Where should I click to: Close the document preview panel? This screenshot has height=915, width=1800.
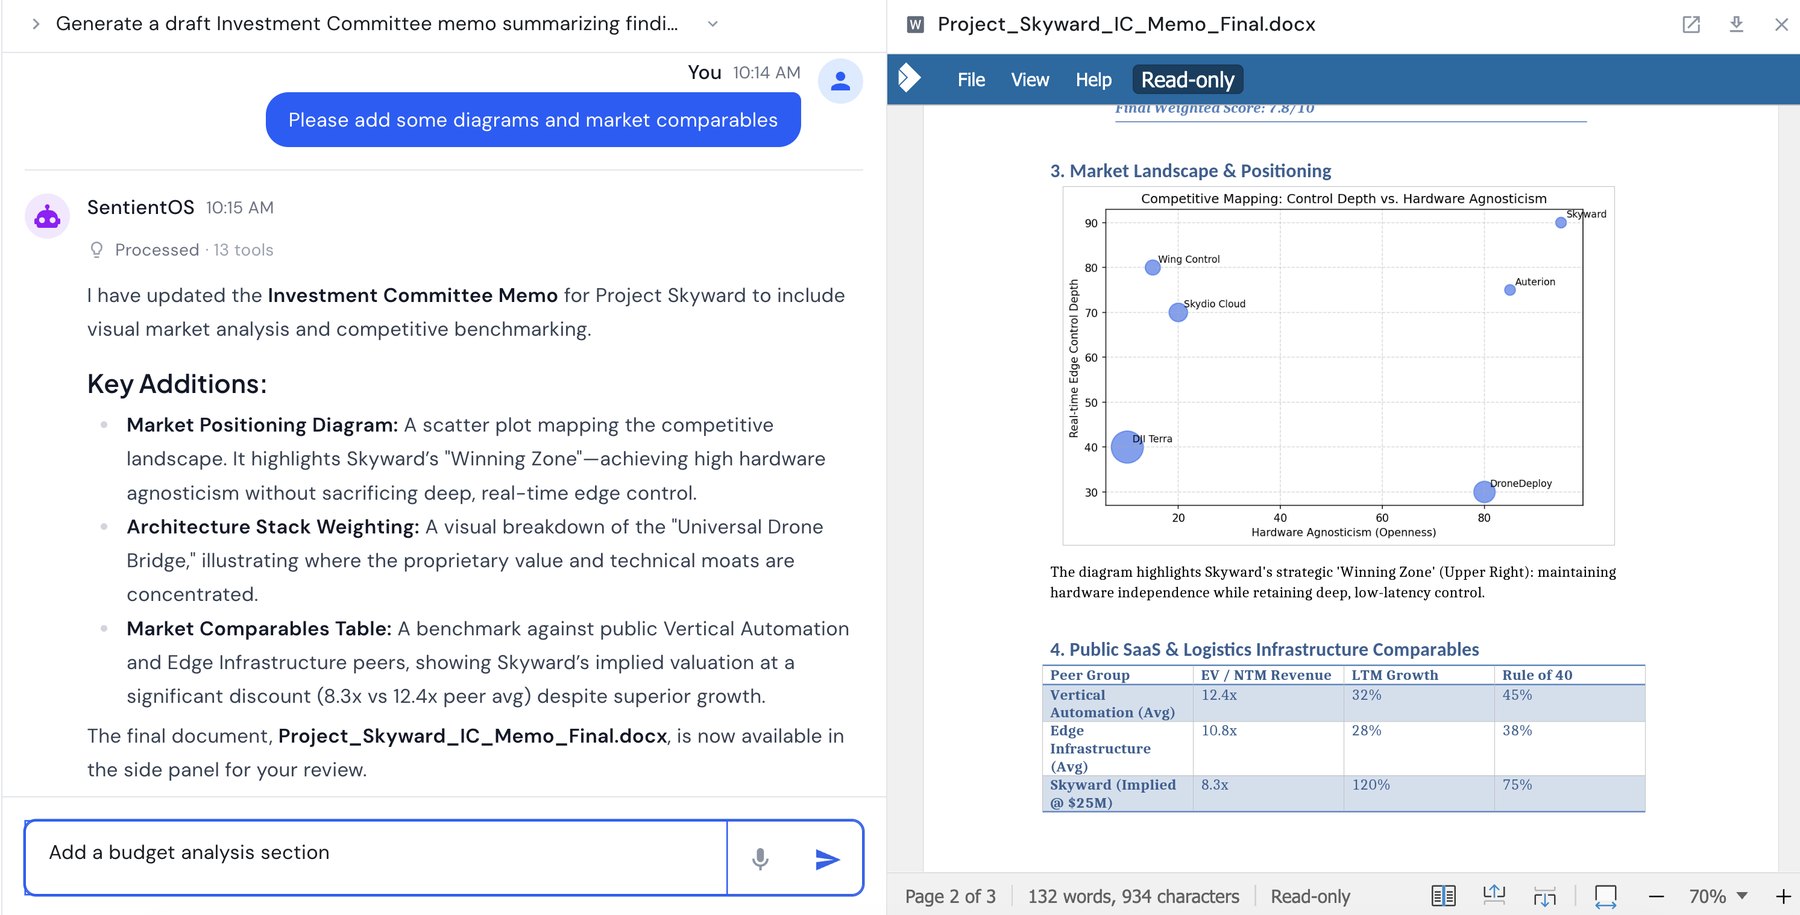(1781, 24)
